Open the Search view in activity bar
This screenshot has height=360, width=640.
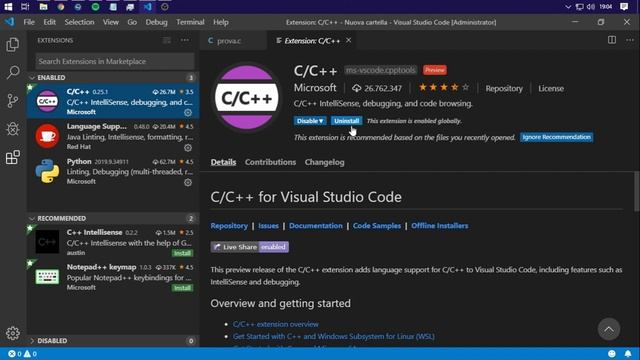pos(13,72)
